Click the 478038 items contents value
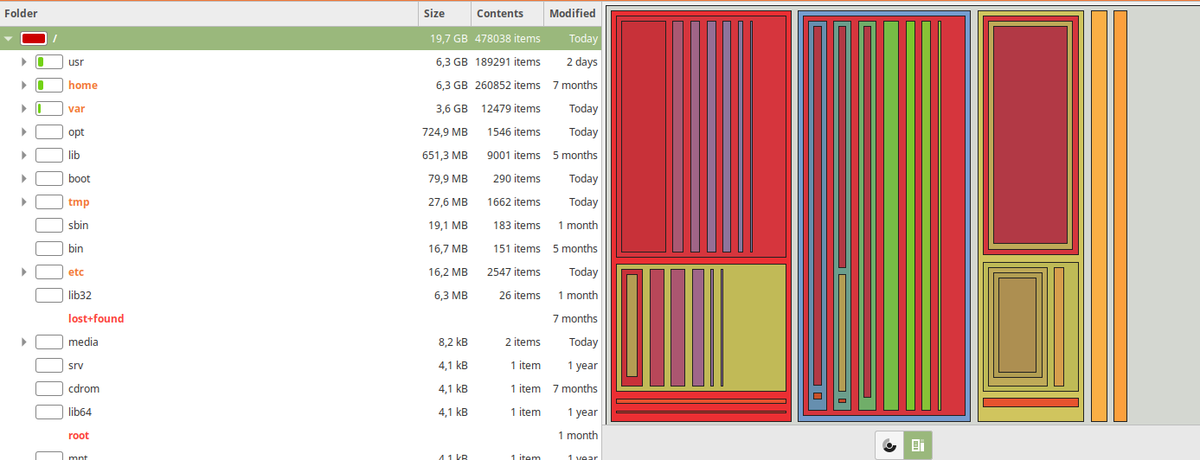The height and width of the screenshot is (460, 1200). pyautogui.click(x=507, y=39)
